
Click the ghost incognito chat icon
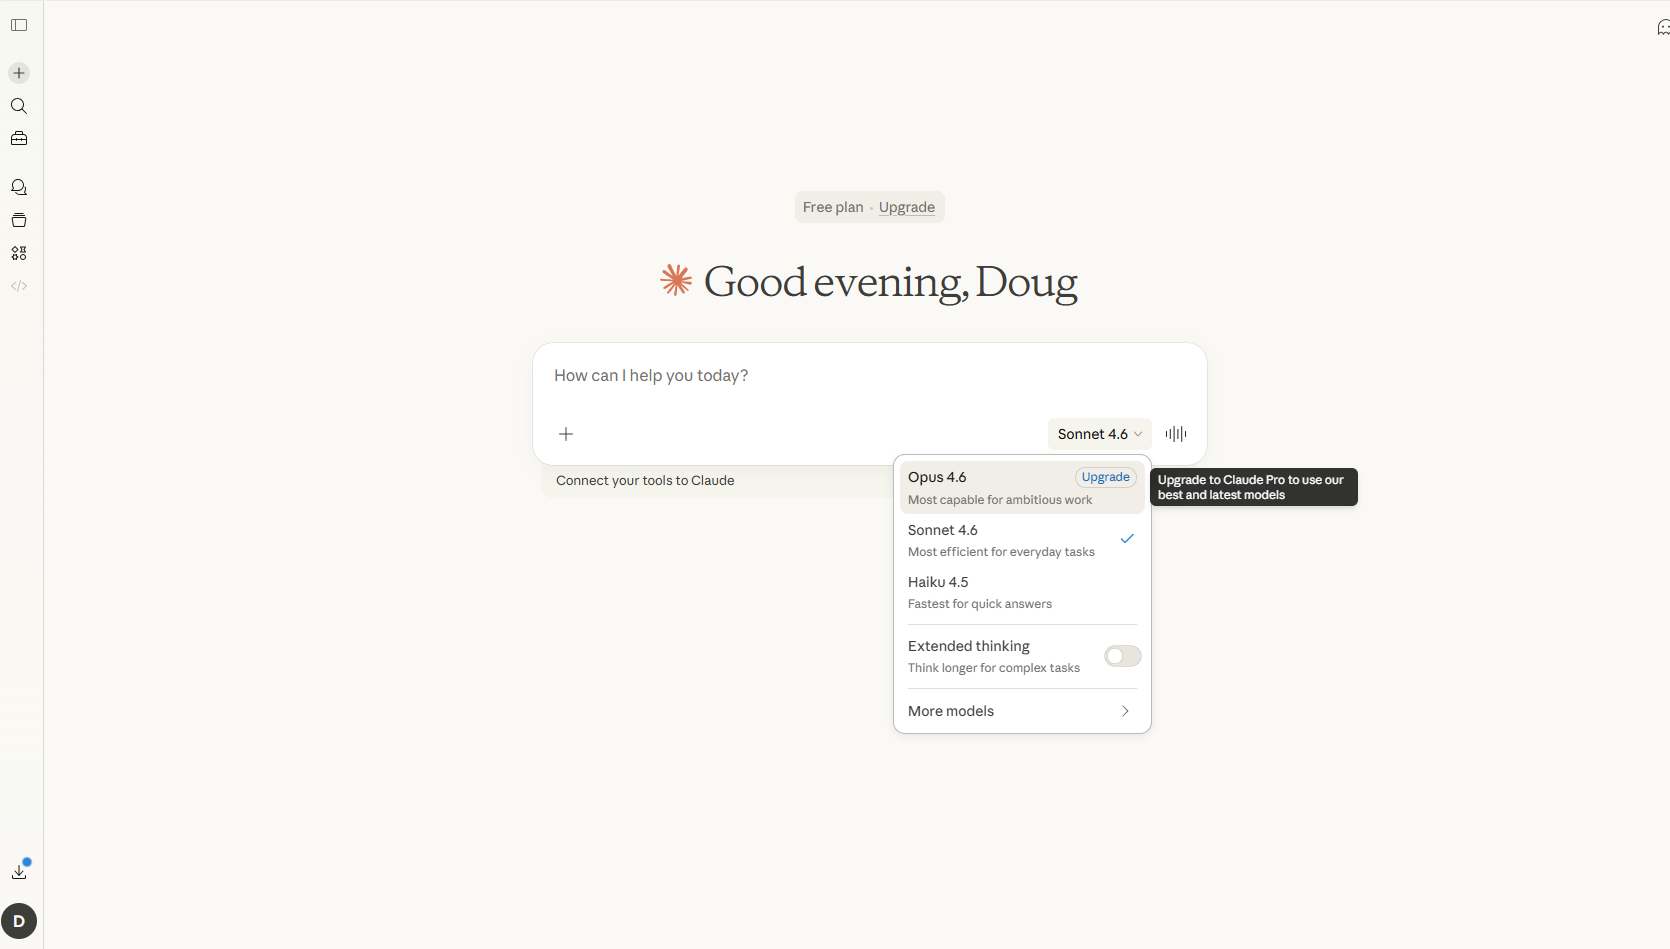point(1663,27)
